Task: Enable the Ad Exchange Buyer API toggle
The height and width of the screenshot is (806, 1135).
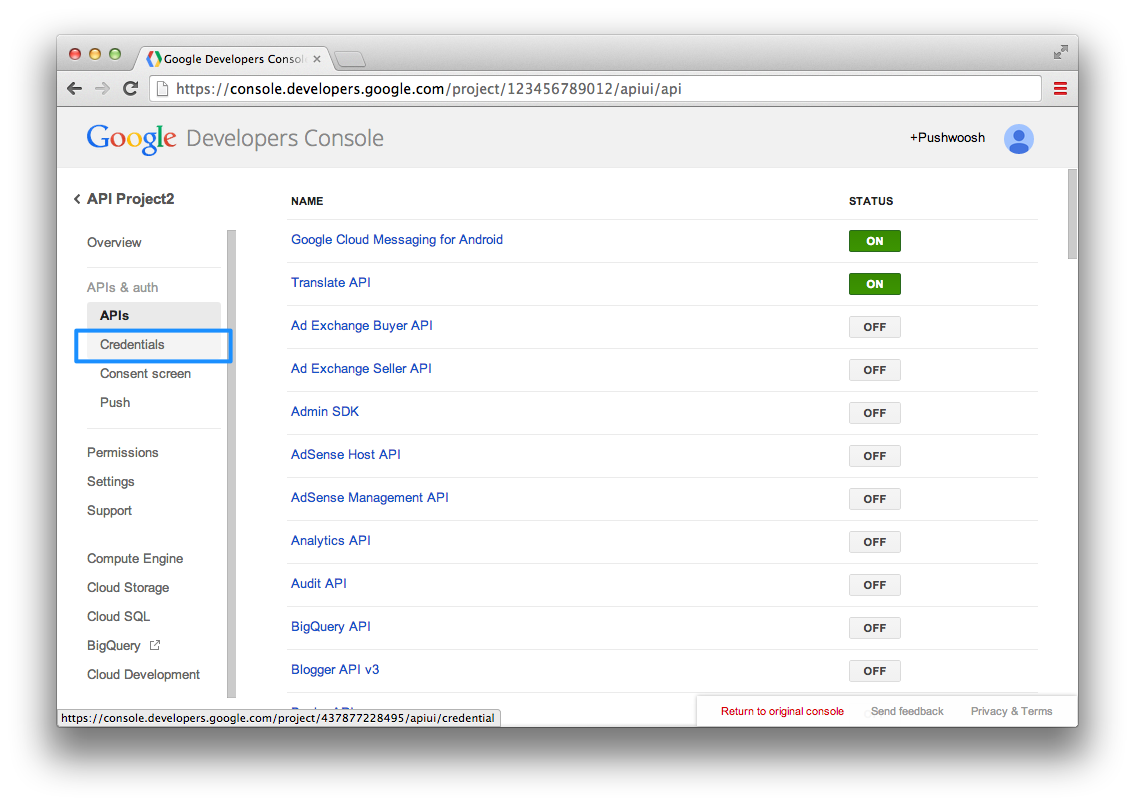Action: (x=874, y=327)
